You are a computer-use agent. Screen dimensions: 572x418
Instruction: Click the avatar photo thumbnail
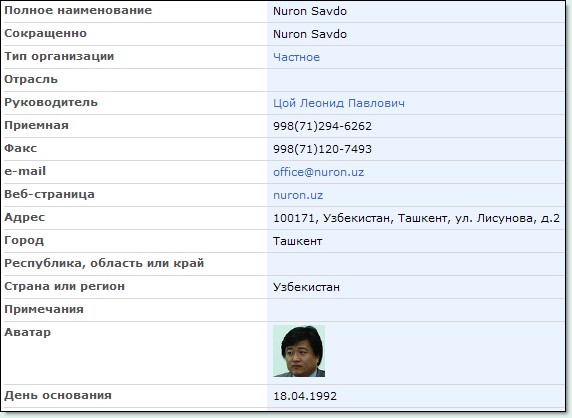click(x=299, y=351)
